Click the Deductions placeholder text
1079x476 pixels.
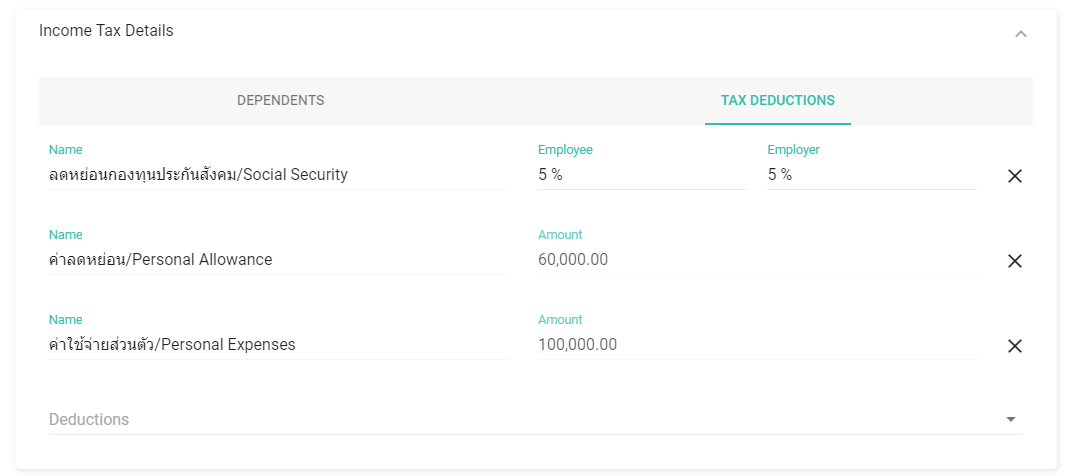coord(89,420)
